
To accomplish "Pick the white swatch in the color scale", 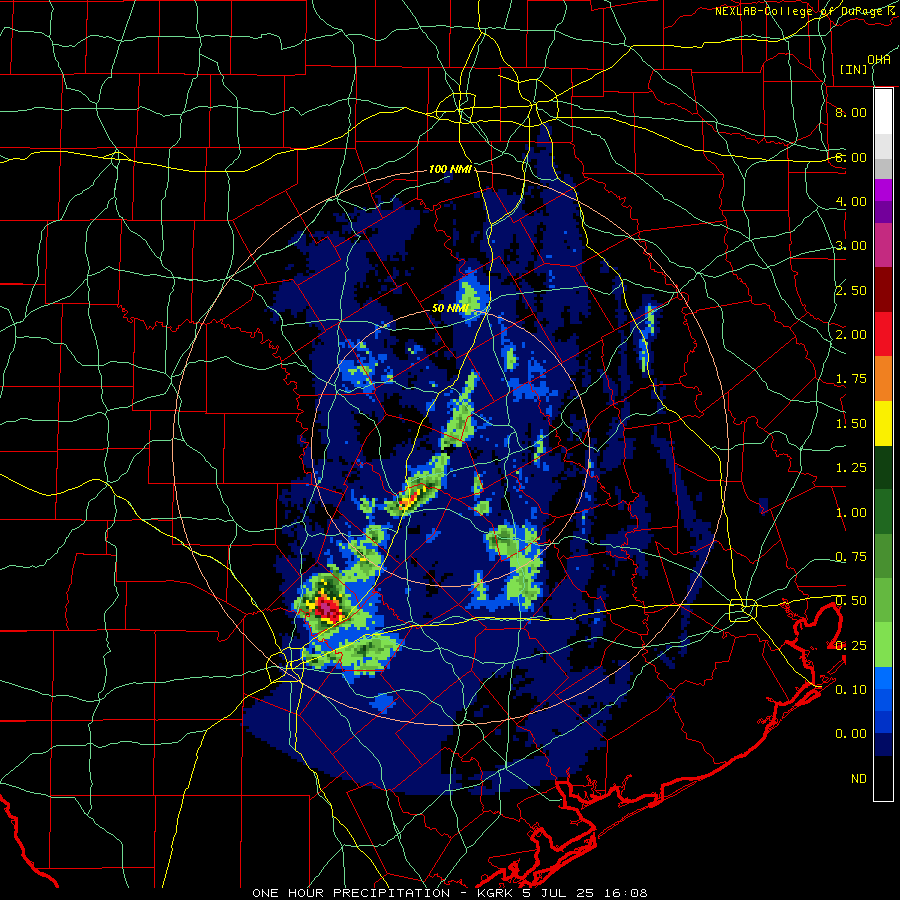I will 883,111.
